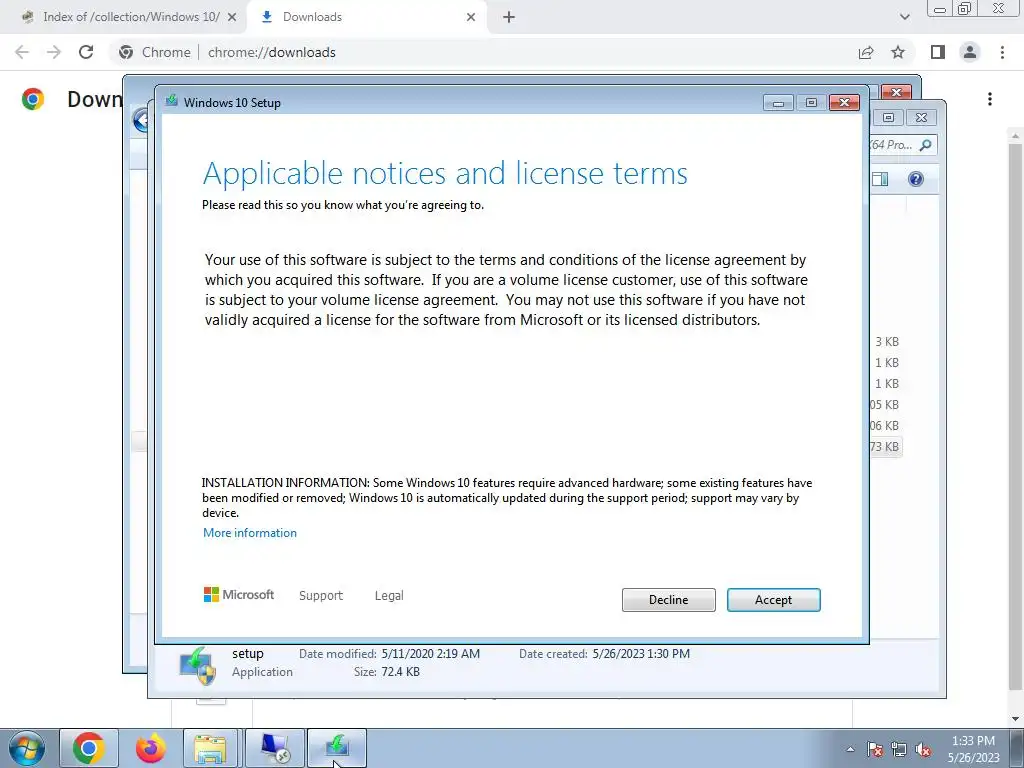Screen dimensions: 1024x768
Task: Click the 'setup' file name in details pane
Action: click(x=248, y=654)
